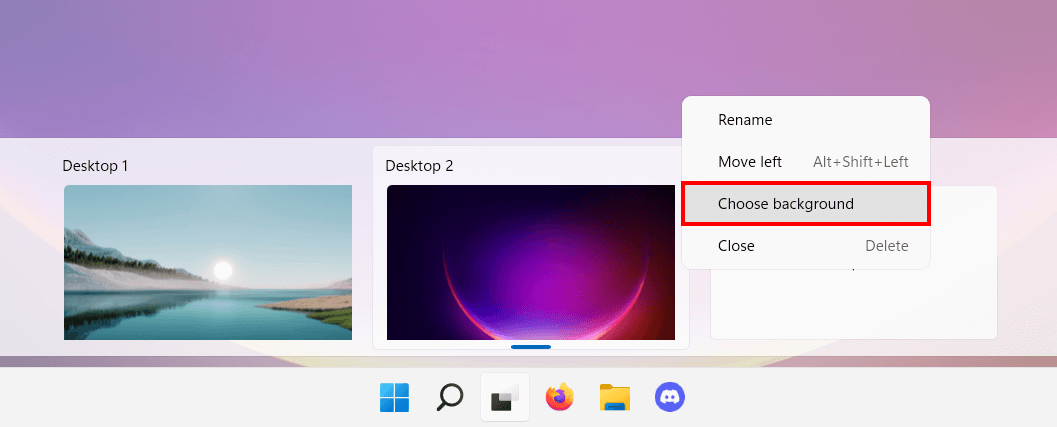Switch to the Desktop 1 lake thumbnail
The height and width of the screenshot is (427, 1057).
pyautogui.click(x=208, y=262)
